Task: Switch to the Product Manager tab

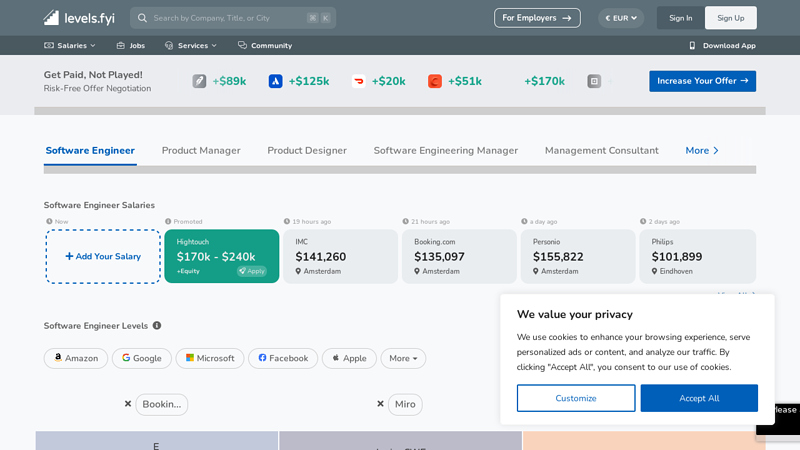Action: point(201,151)
